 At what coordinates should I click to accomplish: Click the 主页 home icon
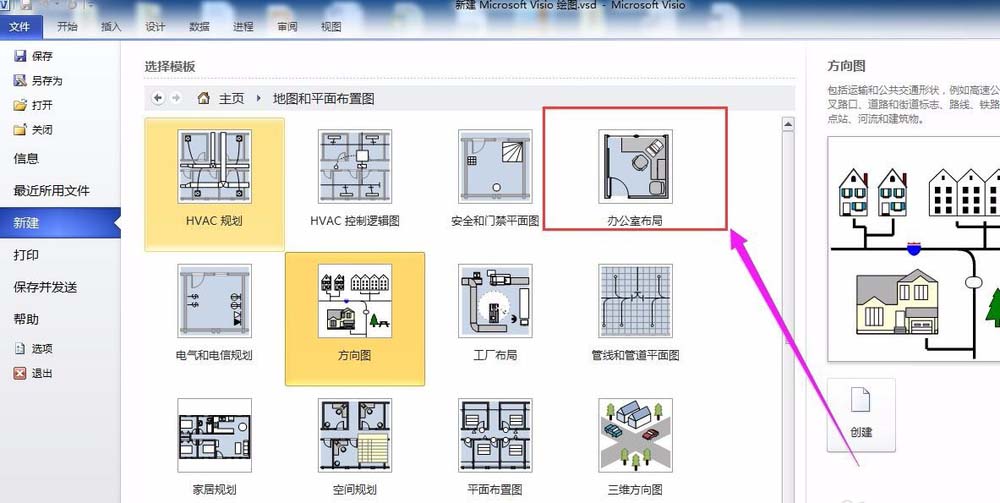click(203, 98)
